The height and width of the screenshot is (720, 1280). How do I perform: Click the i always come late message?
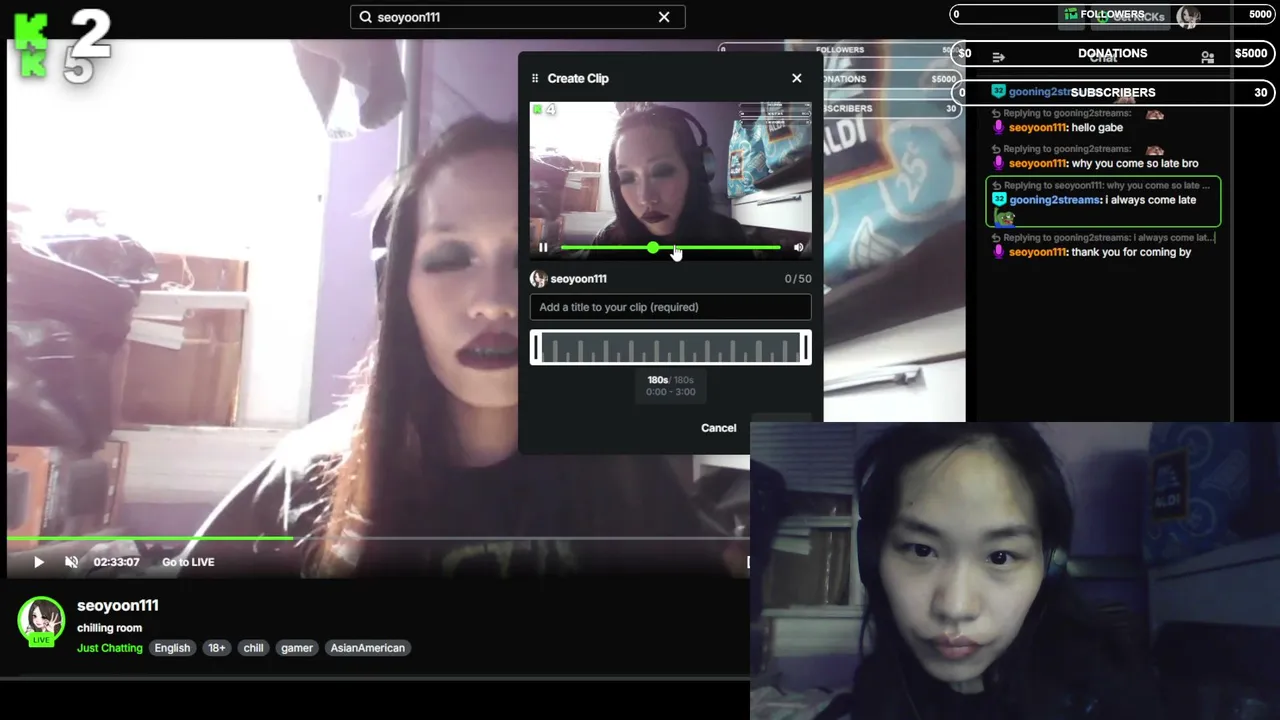coord(1151,200)
